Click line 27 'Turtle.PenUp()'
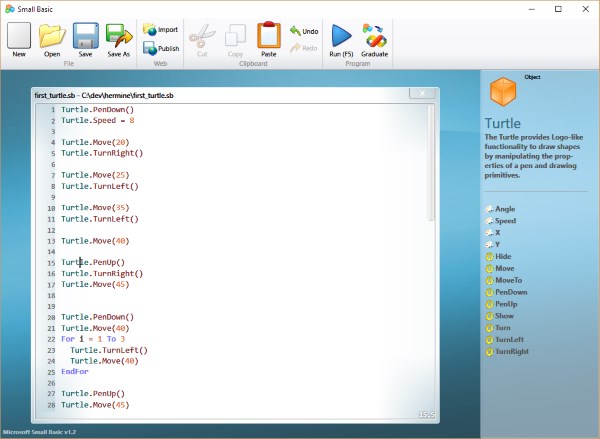The width and height of the screenshot is (600, 439). [93, 393]
